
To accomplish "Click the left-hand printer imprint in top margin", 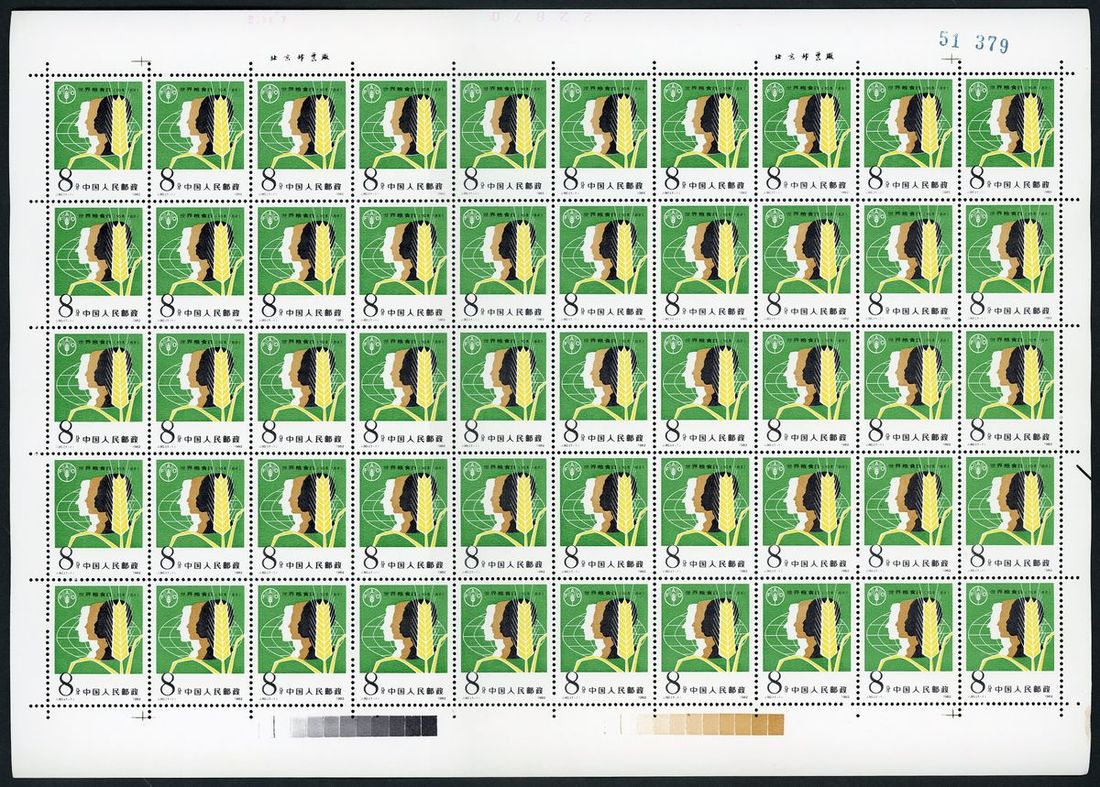I will click(300, 59).
